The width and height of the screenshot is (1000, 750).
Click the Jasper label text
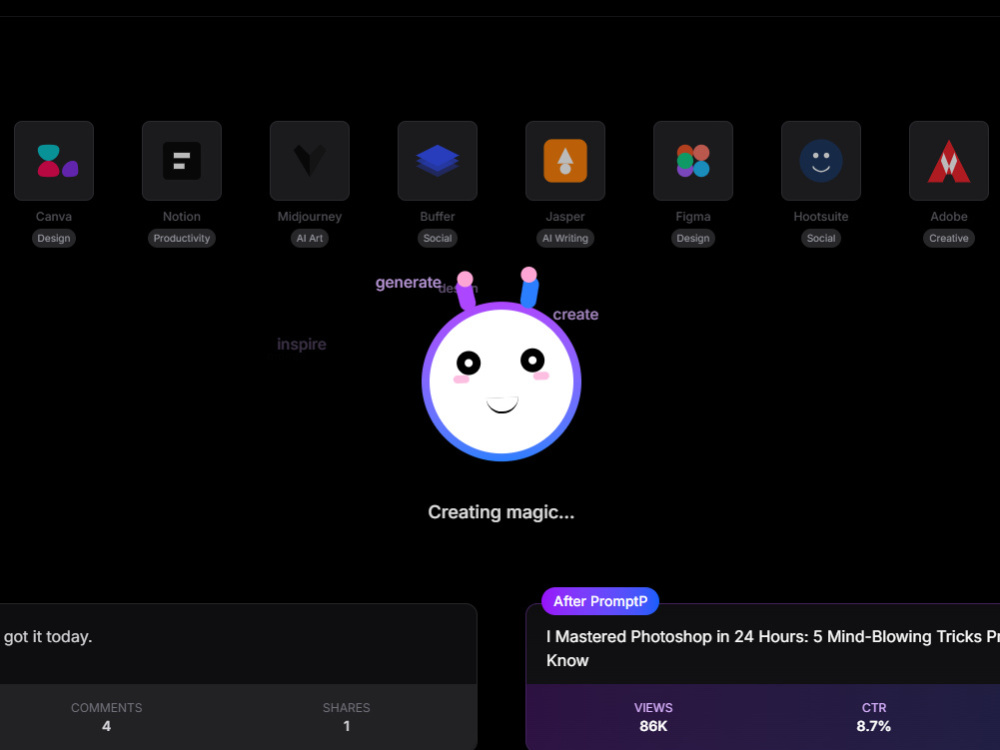click(x=565, y=217)
